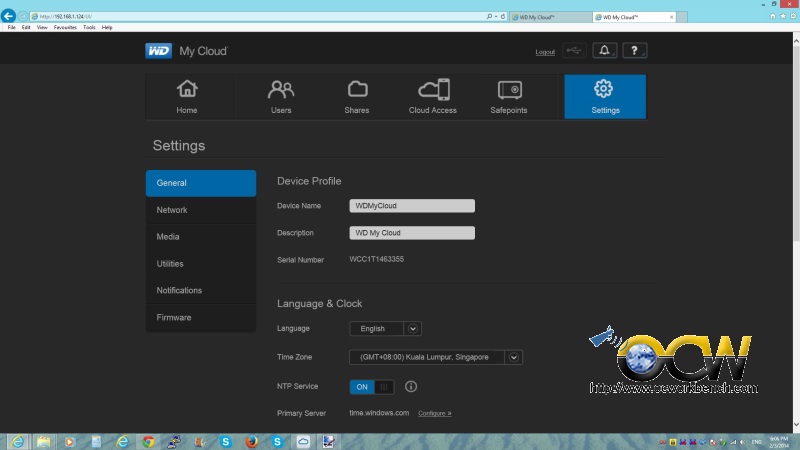Open the media player taskbar icon
The width and height of the screenshot is (800, 450).
click(x=69, y=442)
